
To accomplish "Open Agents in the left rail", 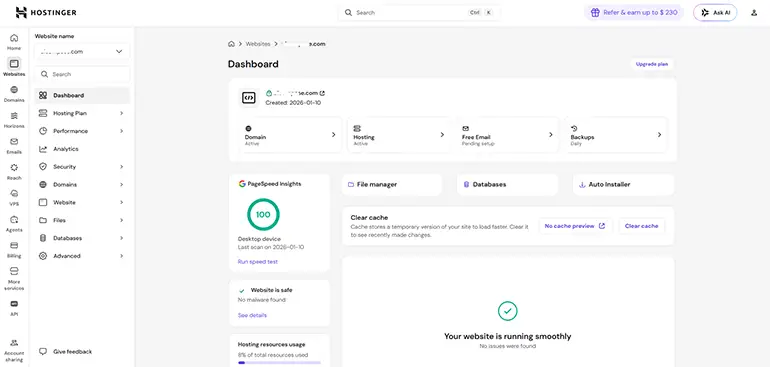I will coord(14,223).
